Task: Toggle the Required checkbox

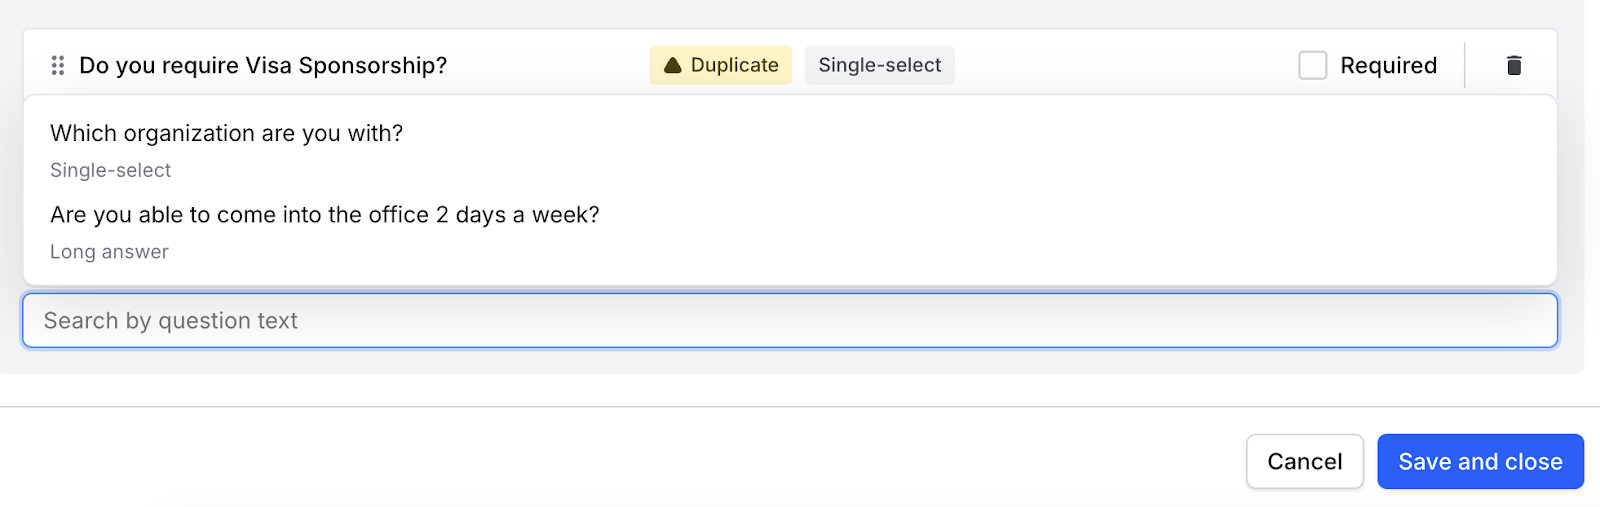Action: coord(1312,65)
